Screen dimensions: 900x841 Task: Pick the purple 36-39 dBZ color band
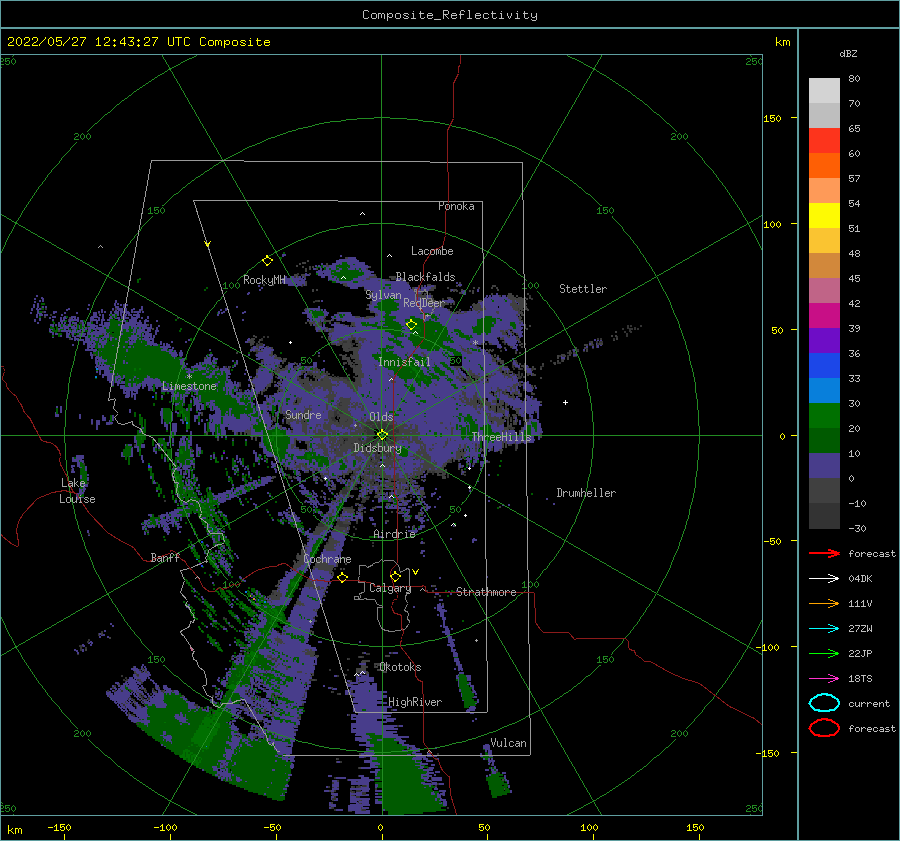pyautogui.click(x=824, y=341)
